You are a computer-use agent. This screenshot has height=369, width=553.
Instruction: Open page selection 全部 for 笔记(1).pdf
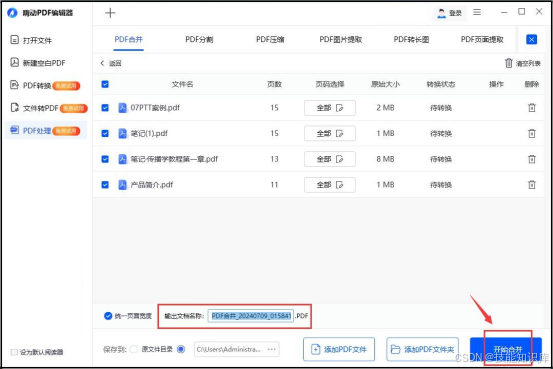pos(330,133)
